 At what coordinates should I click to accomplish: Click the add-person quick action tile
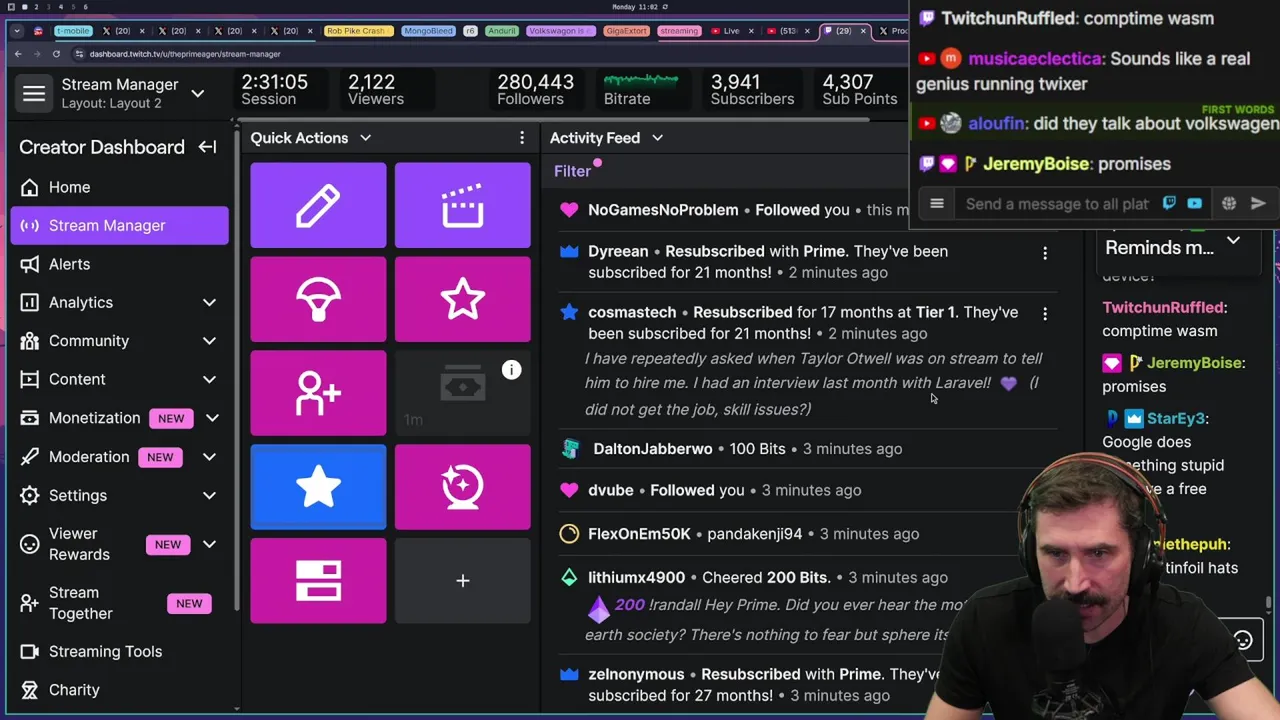point(318,393)
